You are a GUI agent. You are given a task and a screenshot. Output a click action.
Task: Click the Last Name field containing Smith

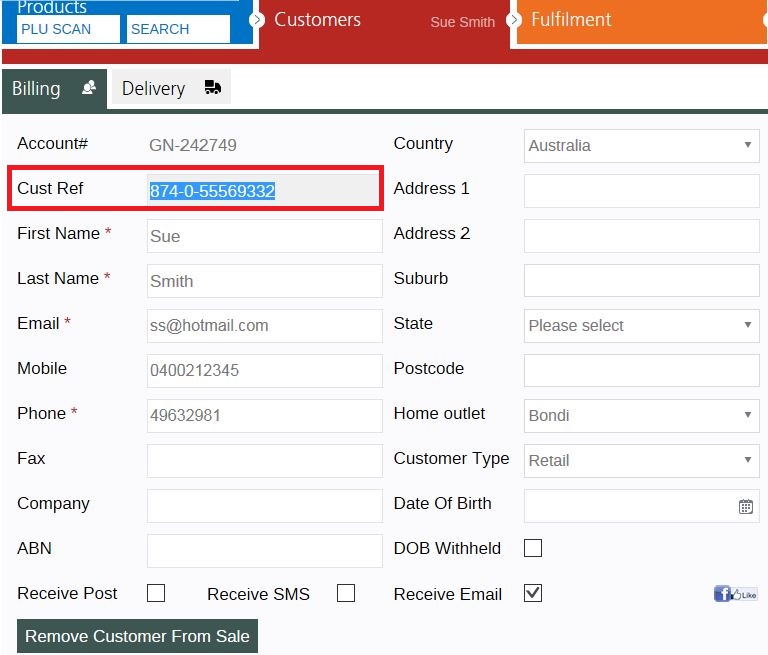pos(264,281)
